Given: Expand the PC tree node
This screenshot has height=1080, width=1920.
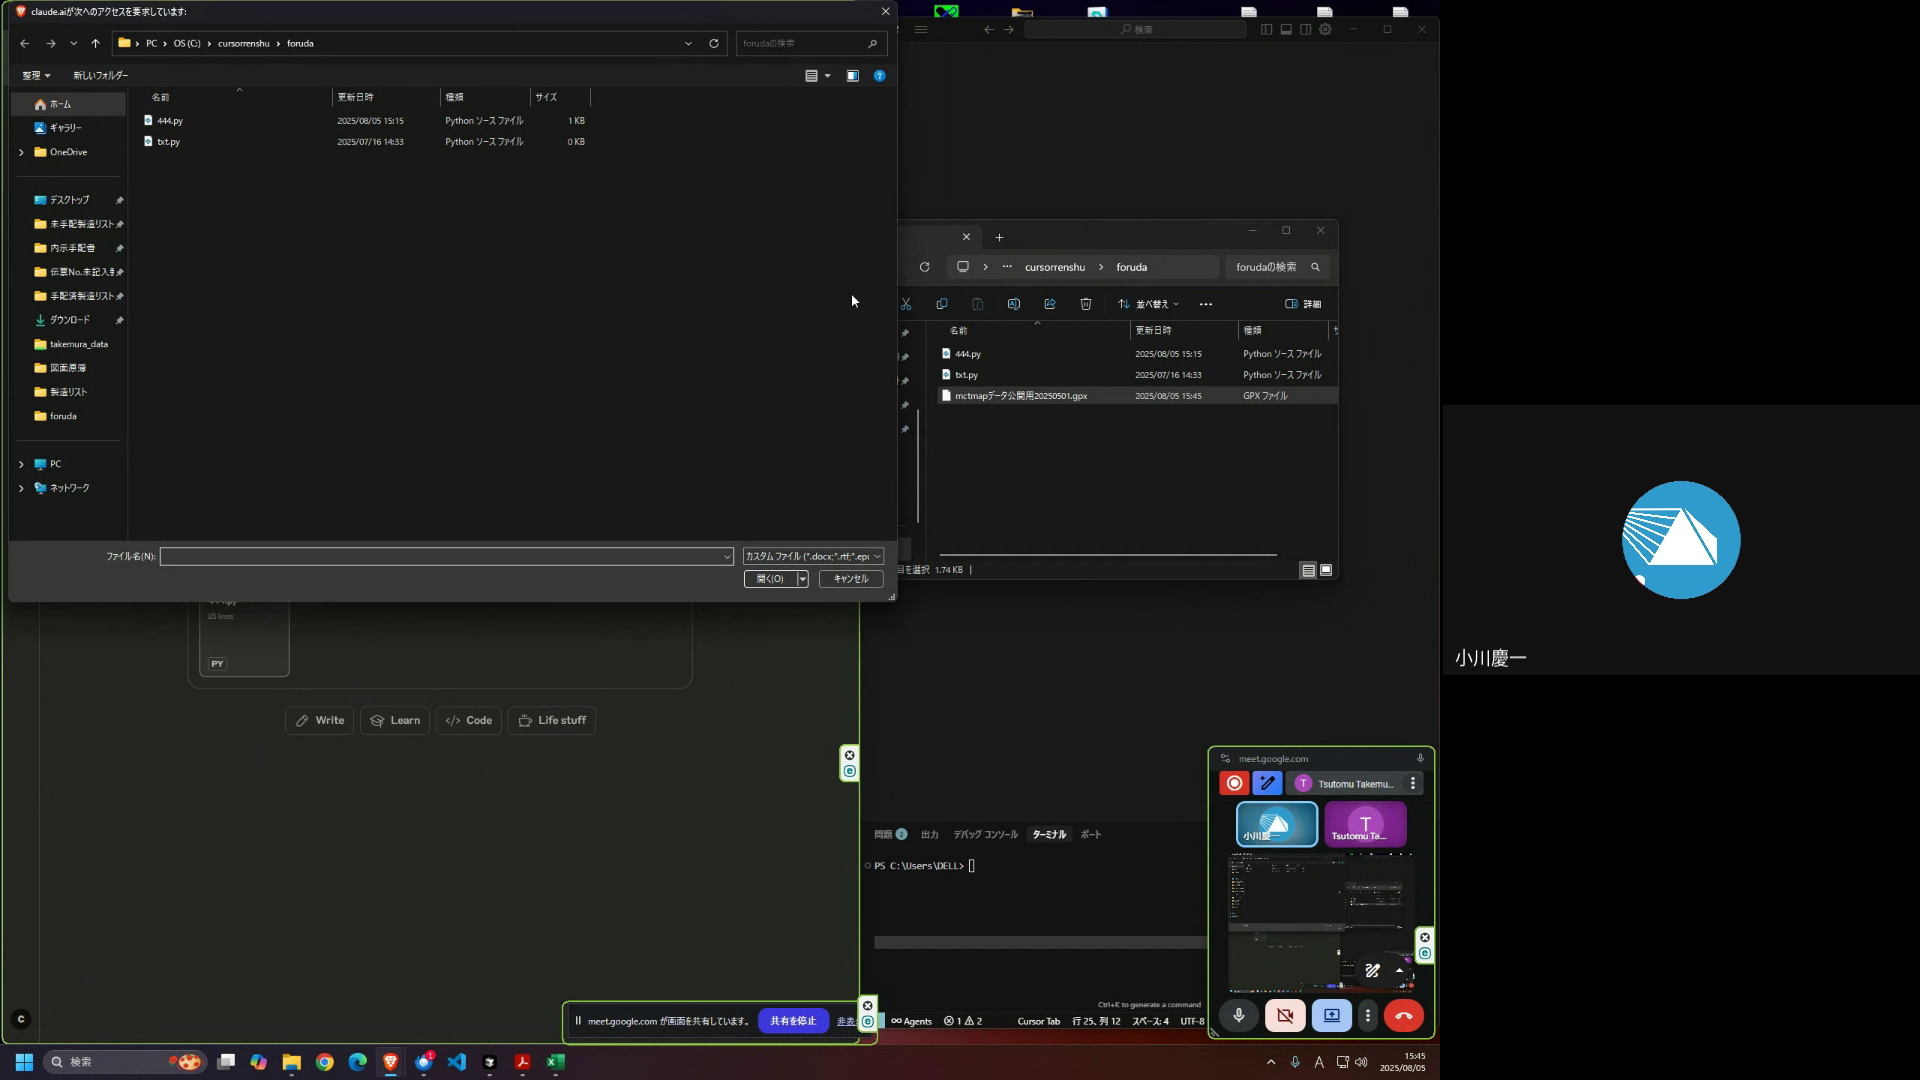Looking at the screenshot, I should 21,464.
